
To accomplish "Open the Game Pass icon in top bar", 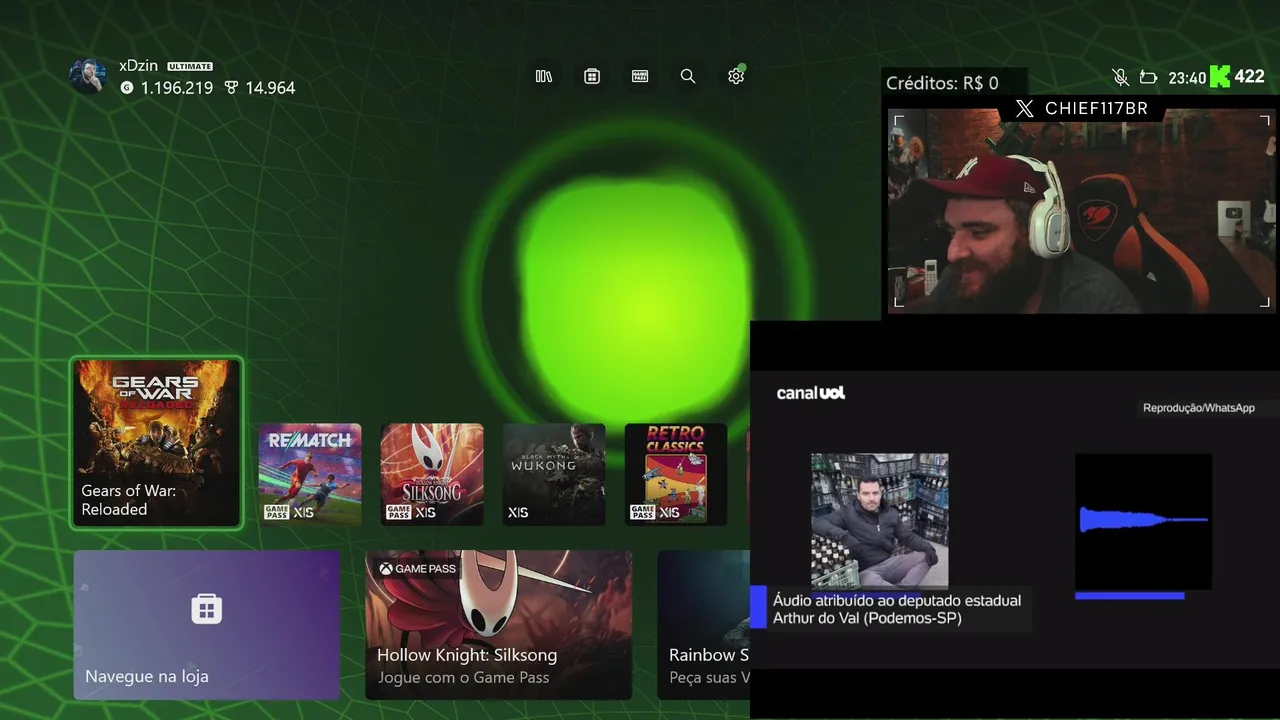I will point(640,76).
